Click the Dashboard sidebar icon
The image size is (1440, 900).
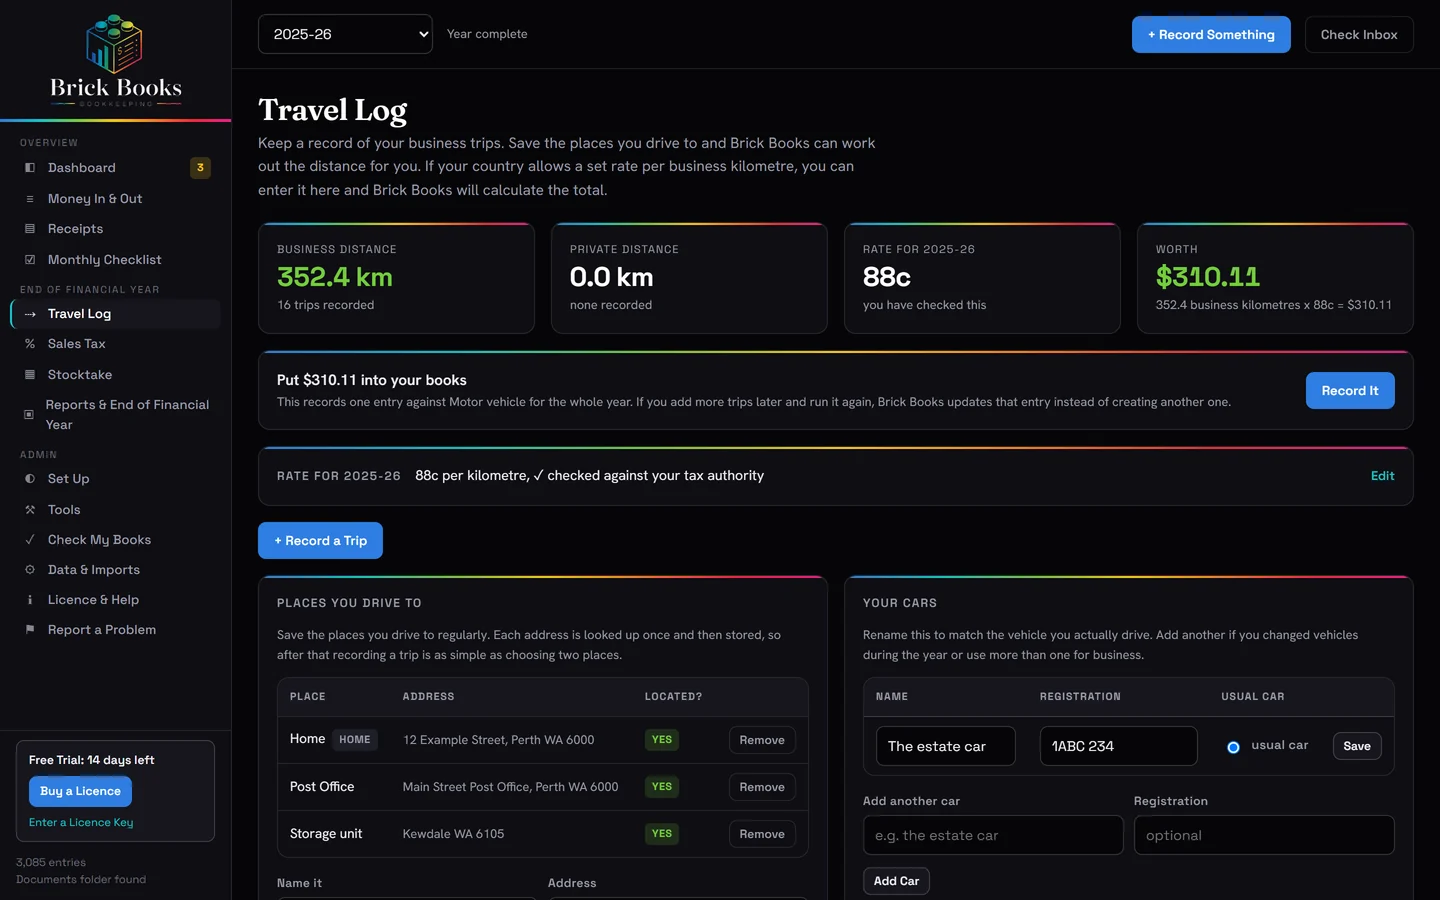coord(30,168)
